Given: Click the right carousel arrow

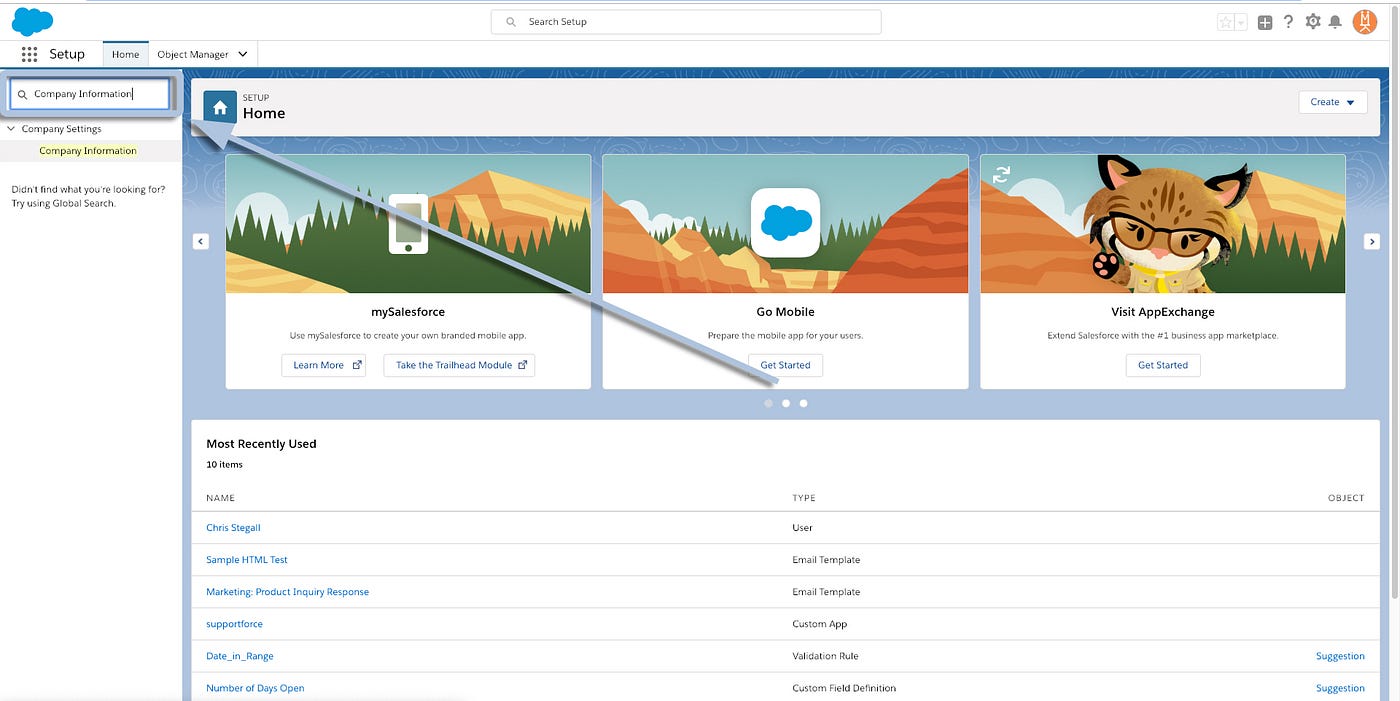Looking at the screenshot, I should point(1372,241).
